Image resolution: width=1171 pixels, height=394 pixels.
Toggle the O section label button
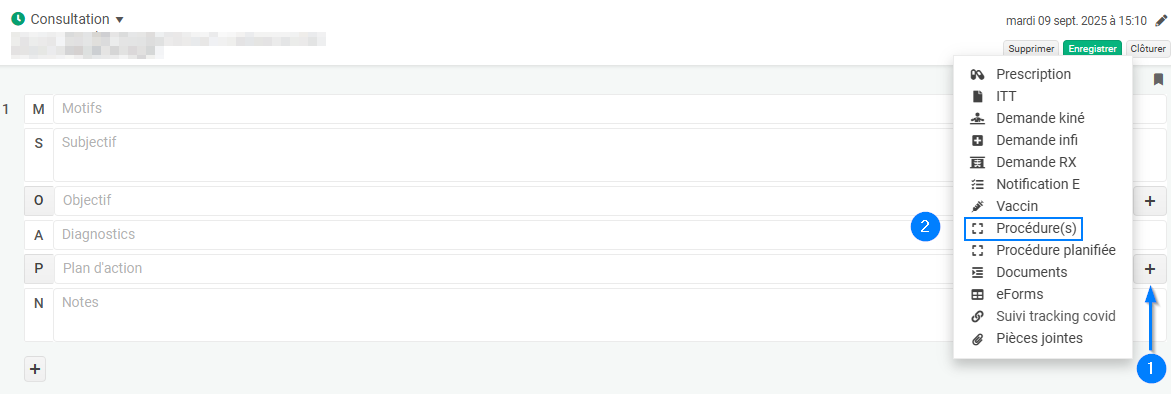[39, 201]
